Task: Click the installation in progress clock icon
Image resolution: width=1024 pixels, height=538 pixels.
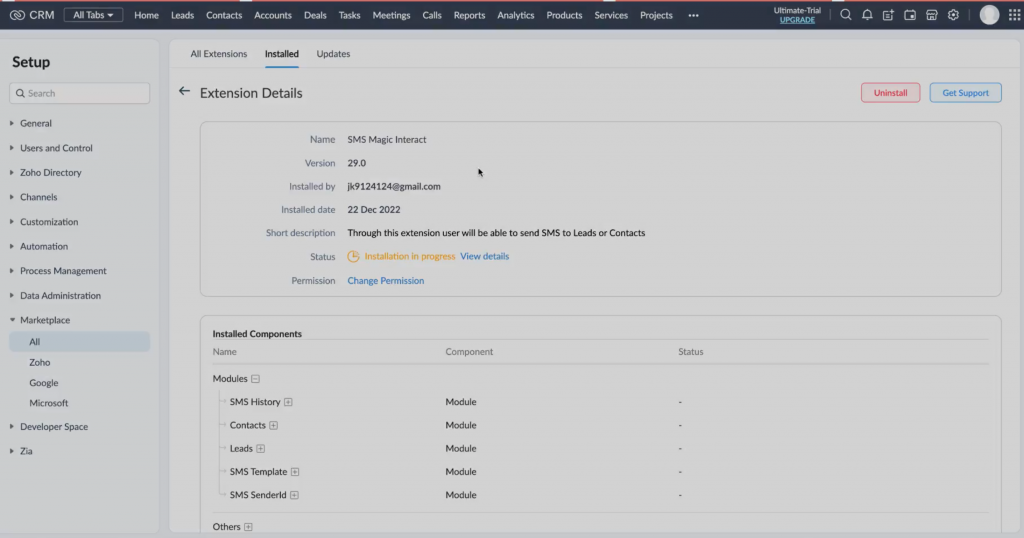Action: [x=353, y=257]
